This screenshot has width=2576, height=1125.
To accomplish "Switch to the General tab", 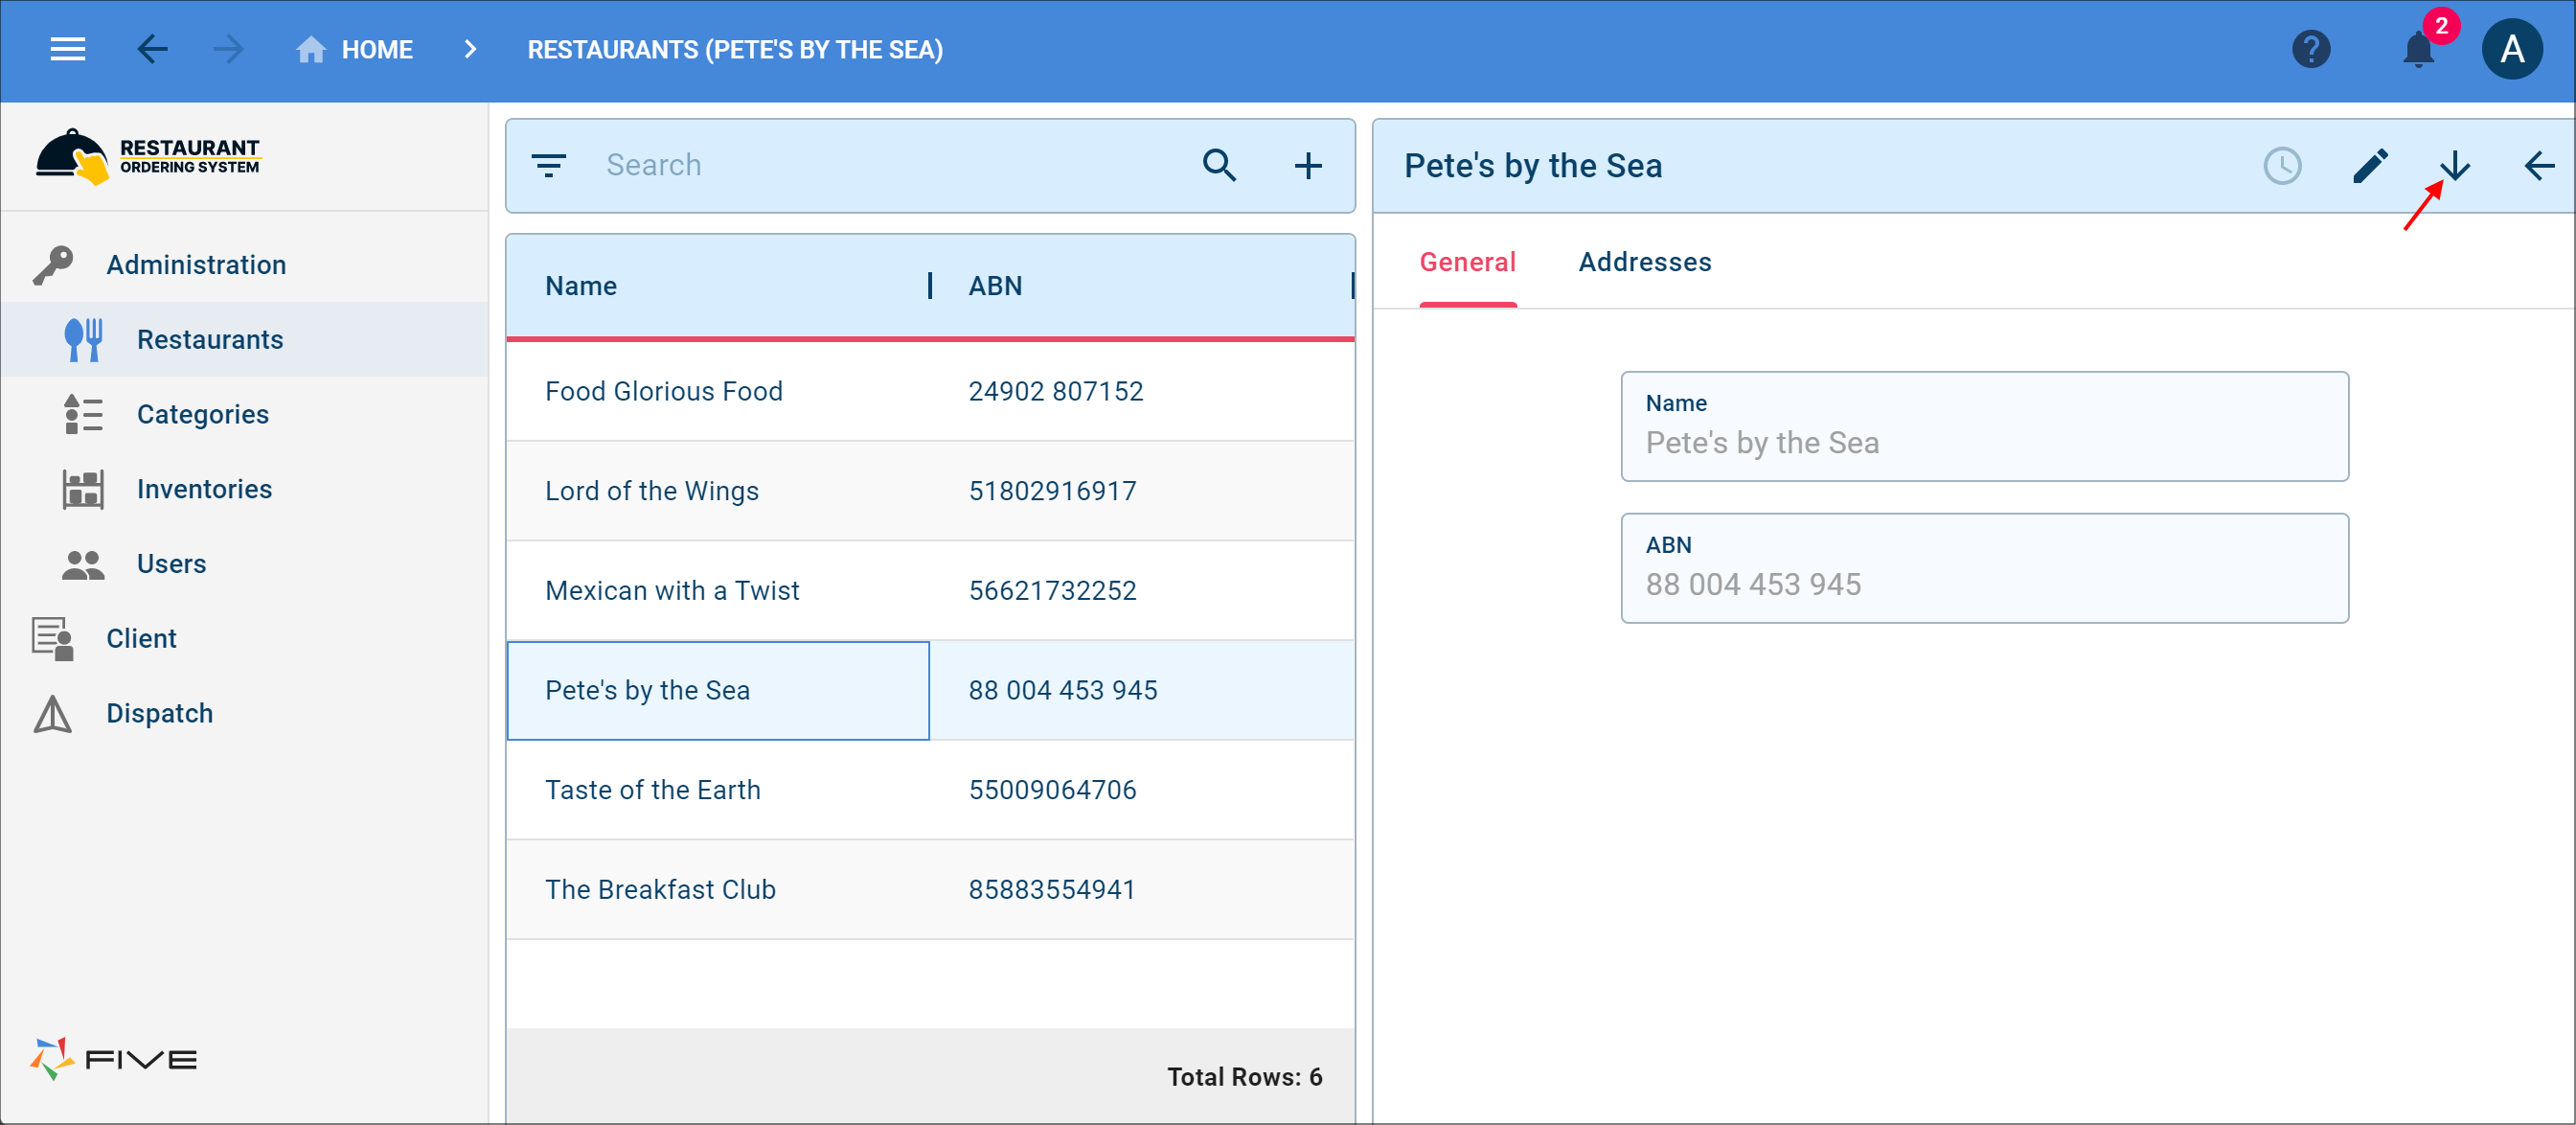I will pyautogui.click(x=1467, y=262).
